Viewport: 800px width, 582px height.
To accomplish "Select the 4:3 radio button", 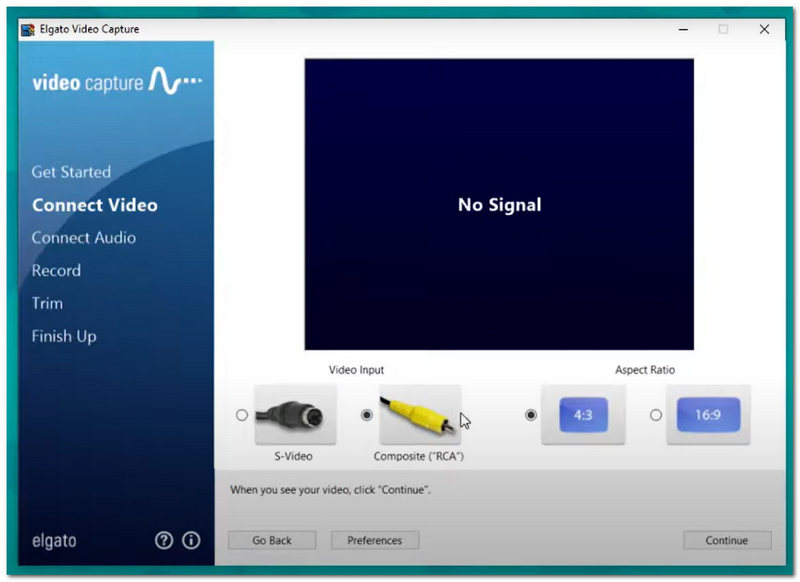I will (x=529, y=413).
